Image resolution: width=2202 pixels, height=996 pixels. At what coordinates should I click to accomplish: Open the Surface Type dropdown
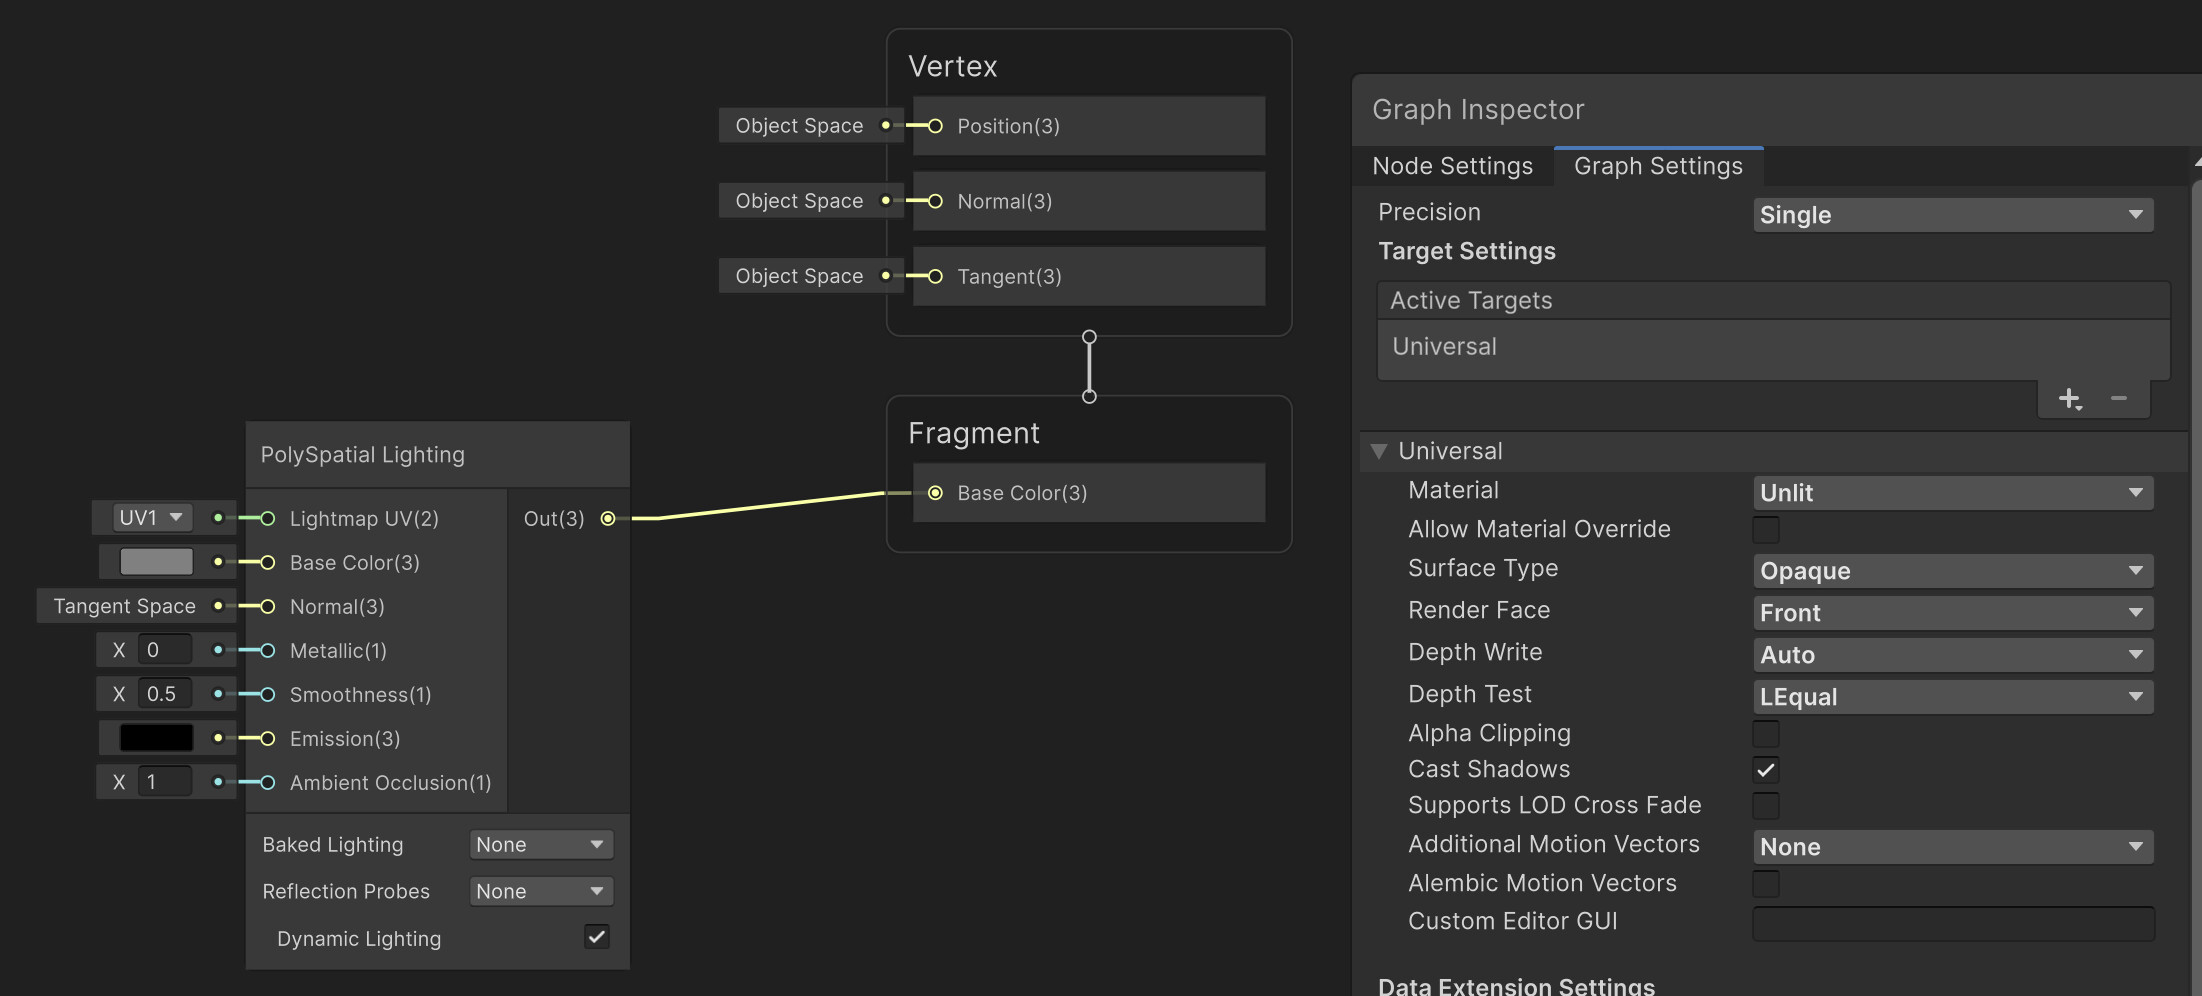(1951, 570)
